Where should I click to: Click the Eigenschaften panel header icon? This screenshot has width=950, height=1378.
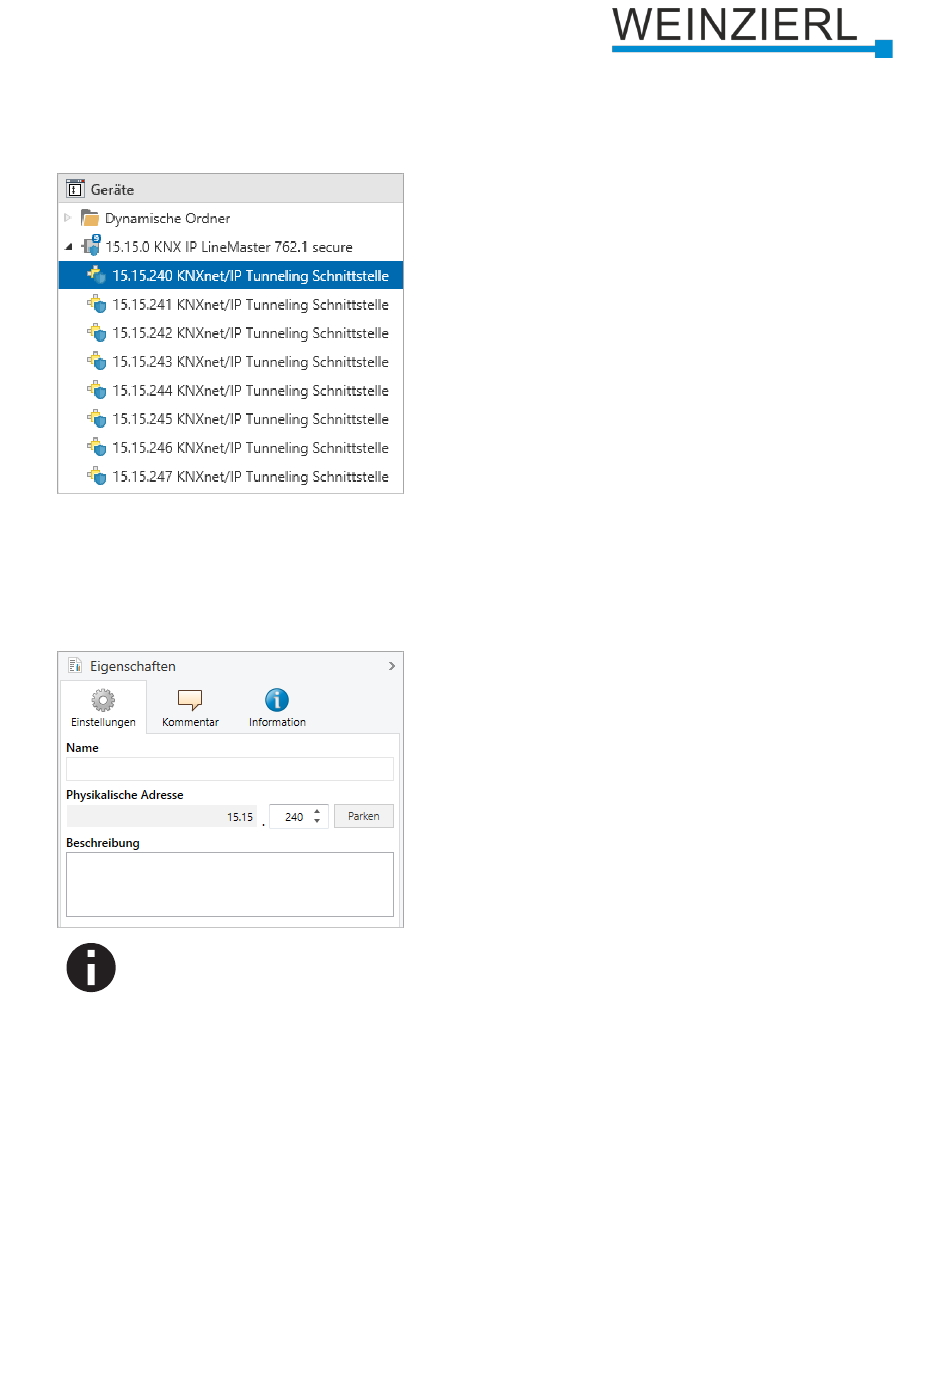(x=75, y=666)
